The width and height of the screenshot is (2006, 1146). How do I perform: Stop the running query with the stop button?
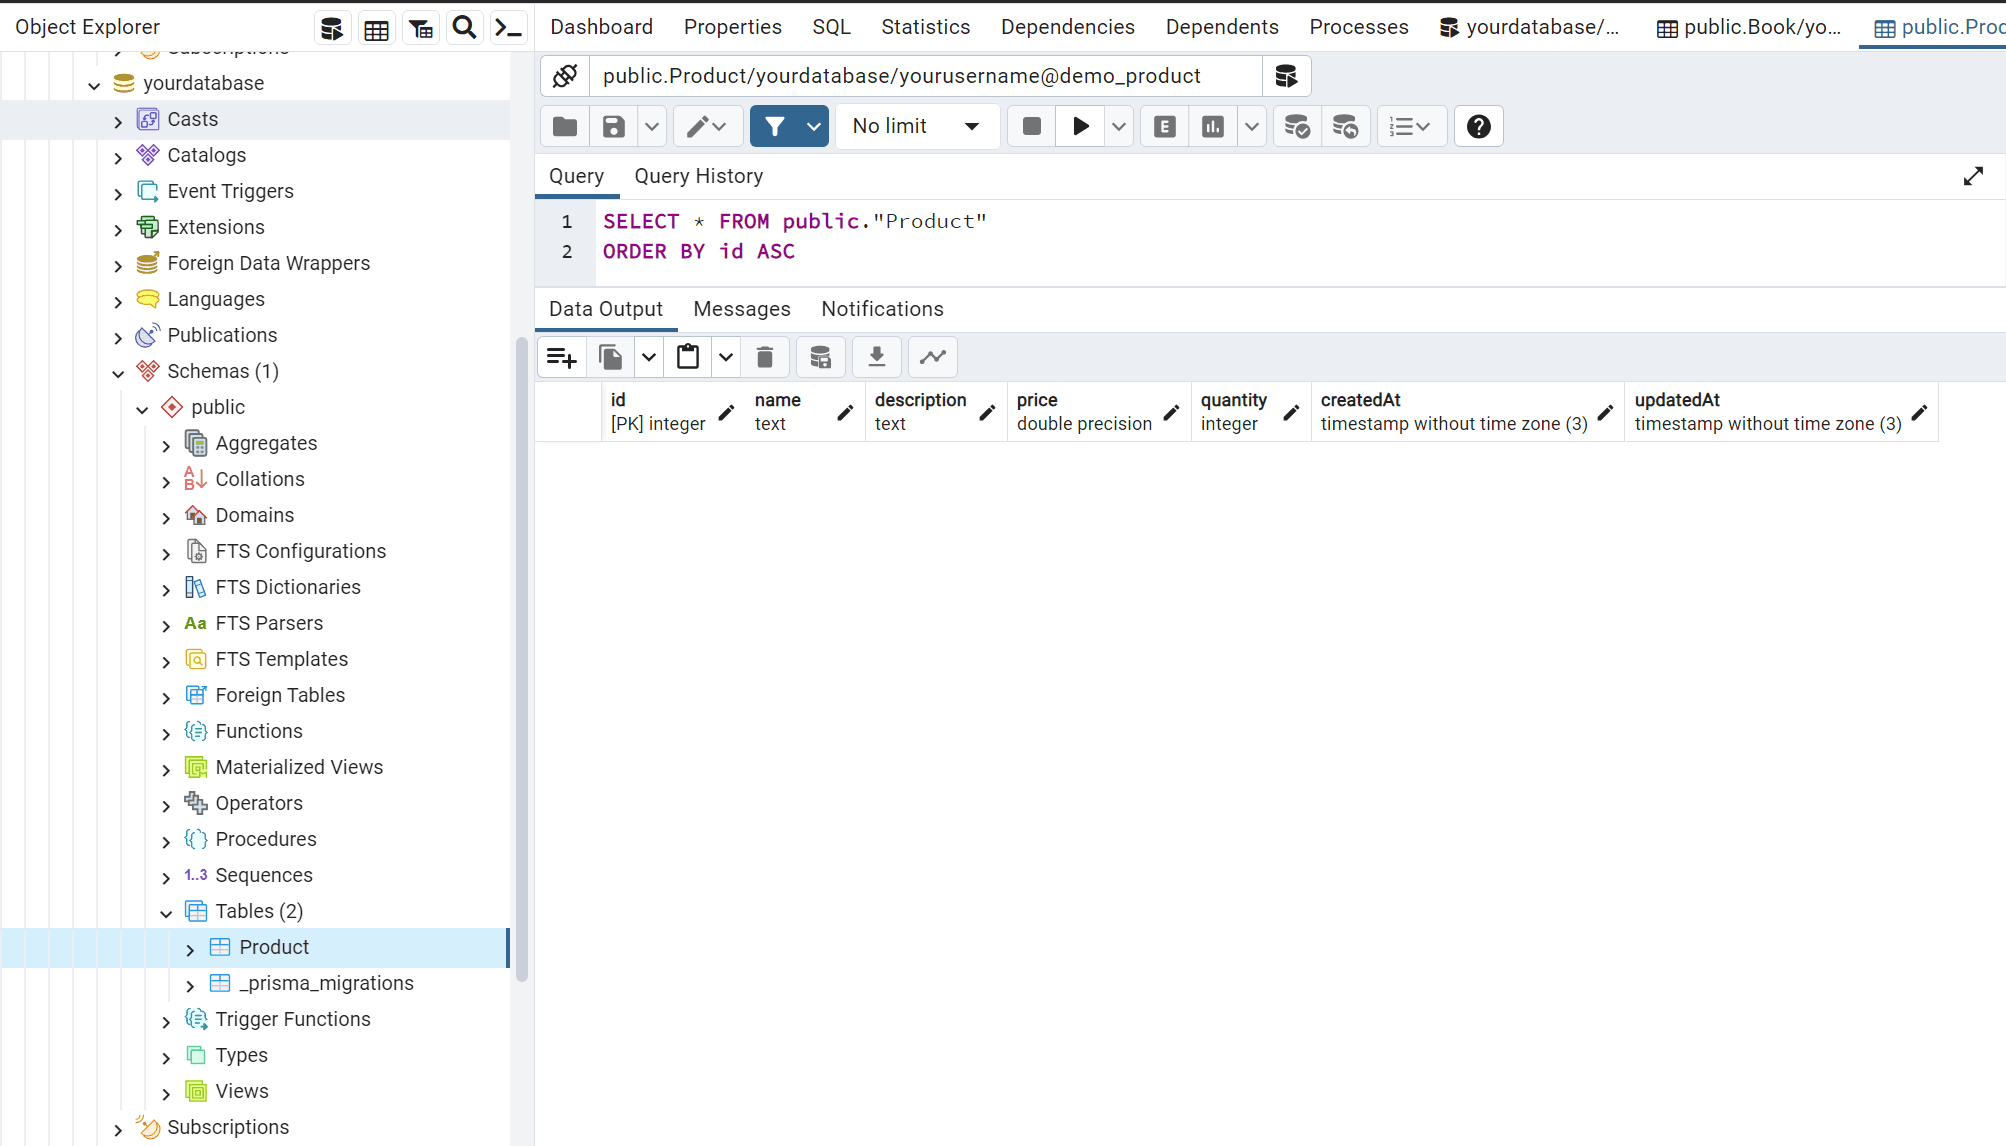pyautogui.click(x=1031, y=126)
